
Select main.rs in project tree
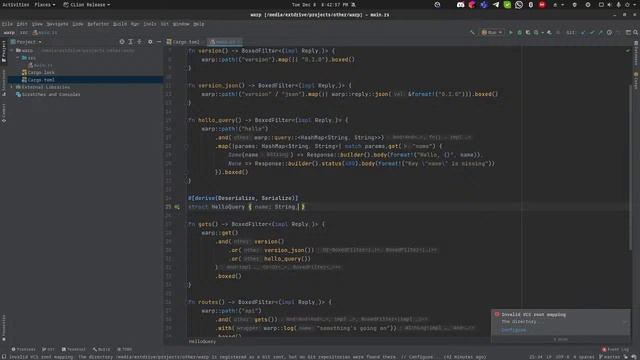(40, 65)
